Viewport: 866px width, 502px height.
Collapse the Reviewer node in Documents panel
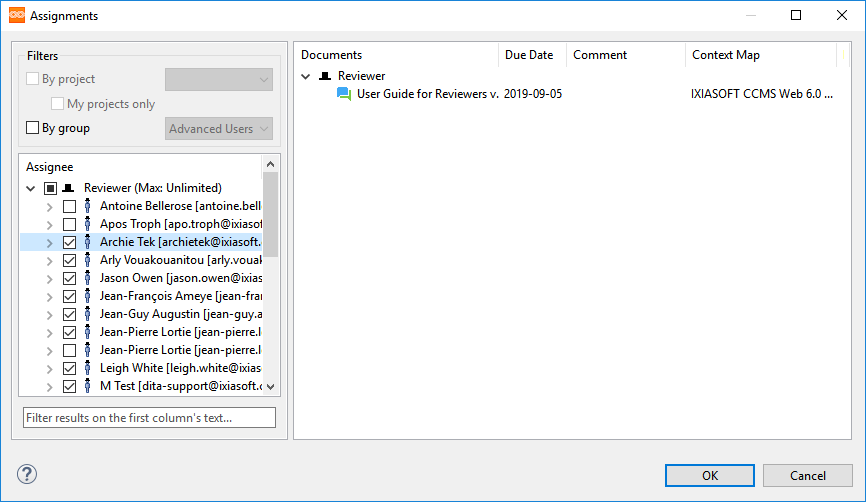coord(306,76)
